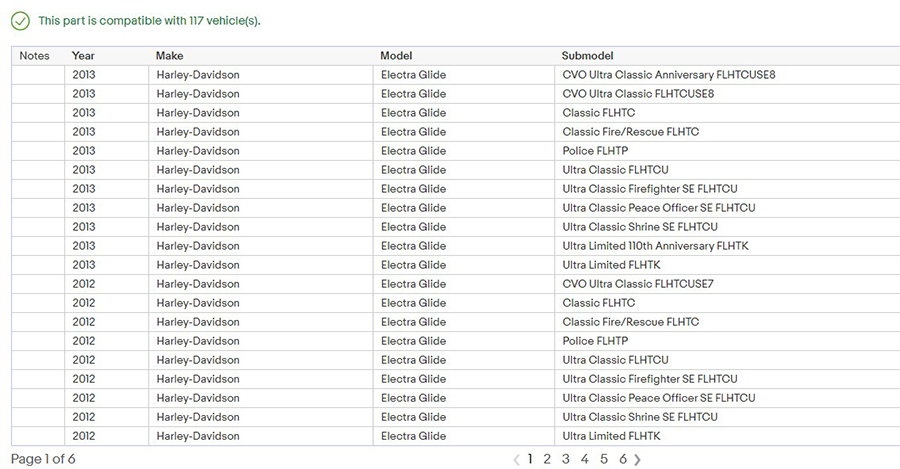Click the Submodel column header
Screen dimensions: 900x469
tap(587, 56)
